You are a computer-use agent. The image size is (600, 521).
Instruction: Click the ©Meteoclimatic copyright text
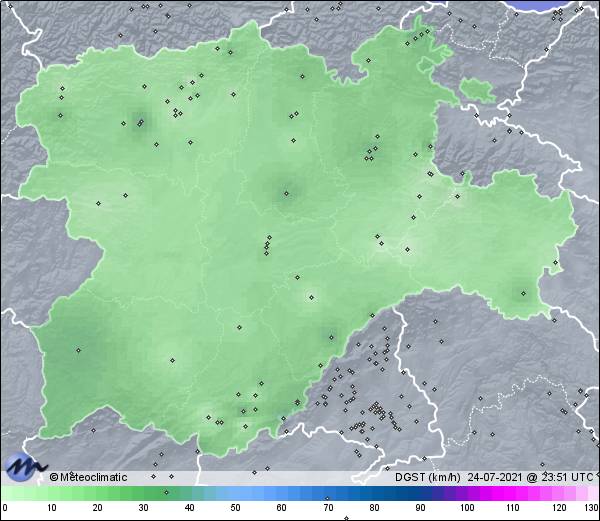[88, 477]
